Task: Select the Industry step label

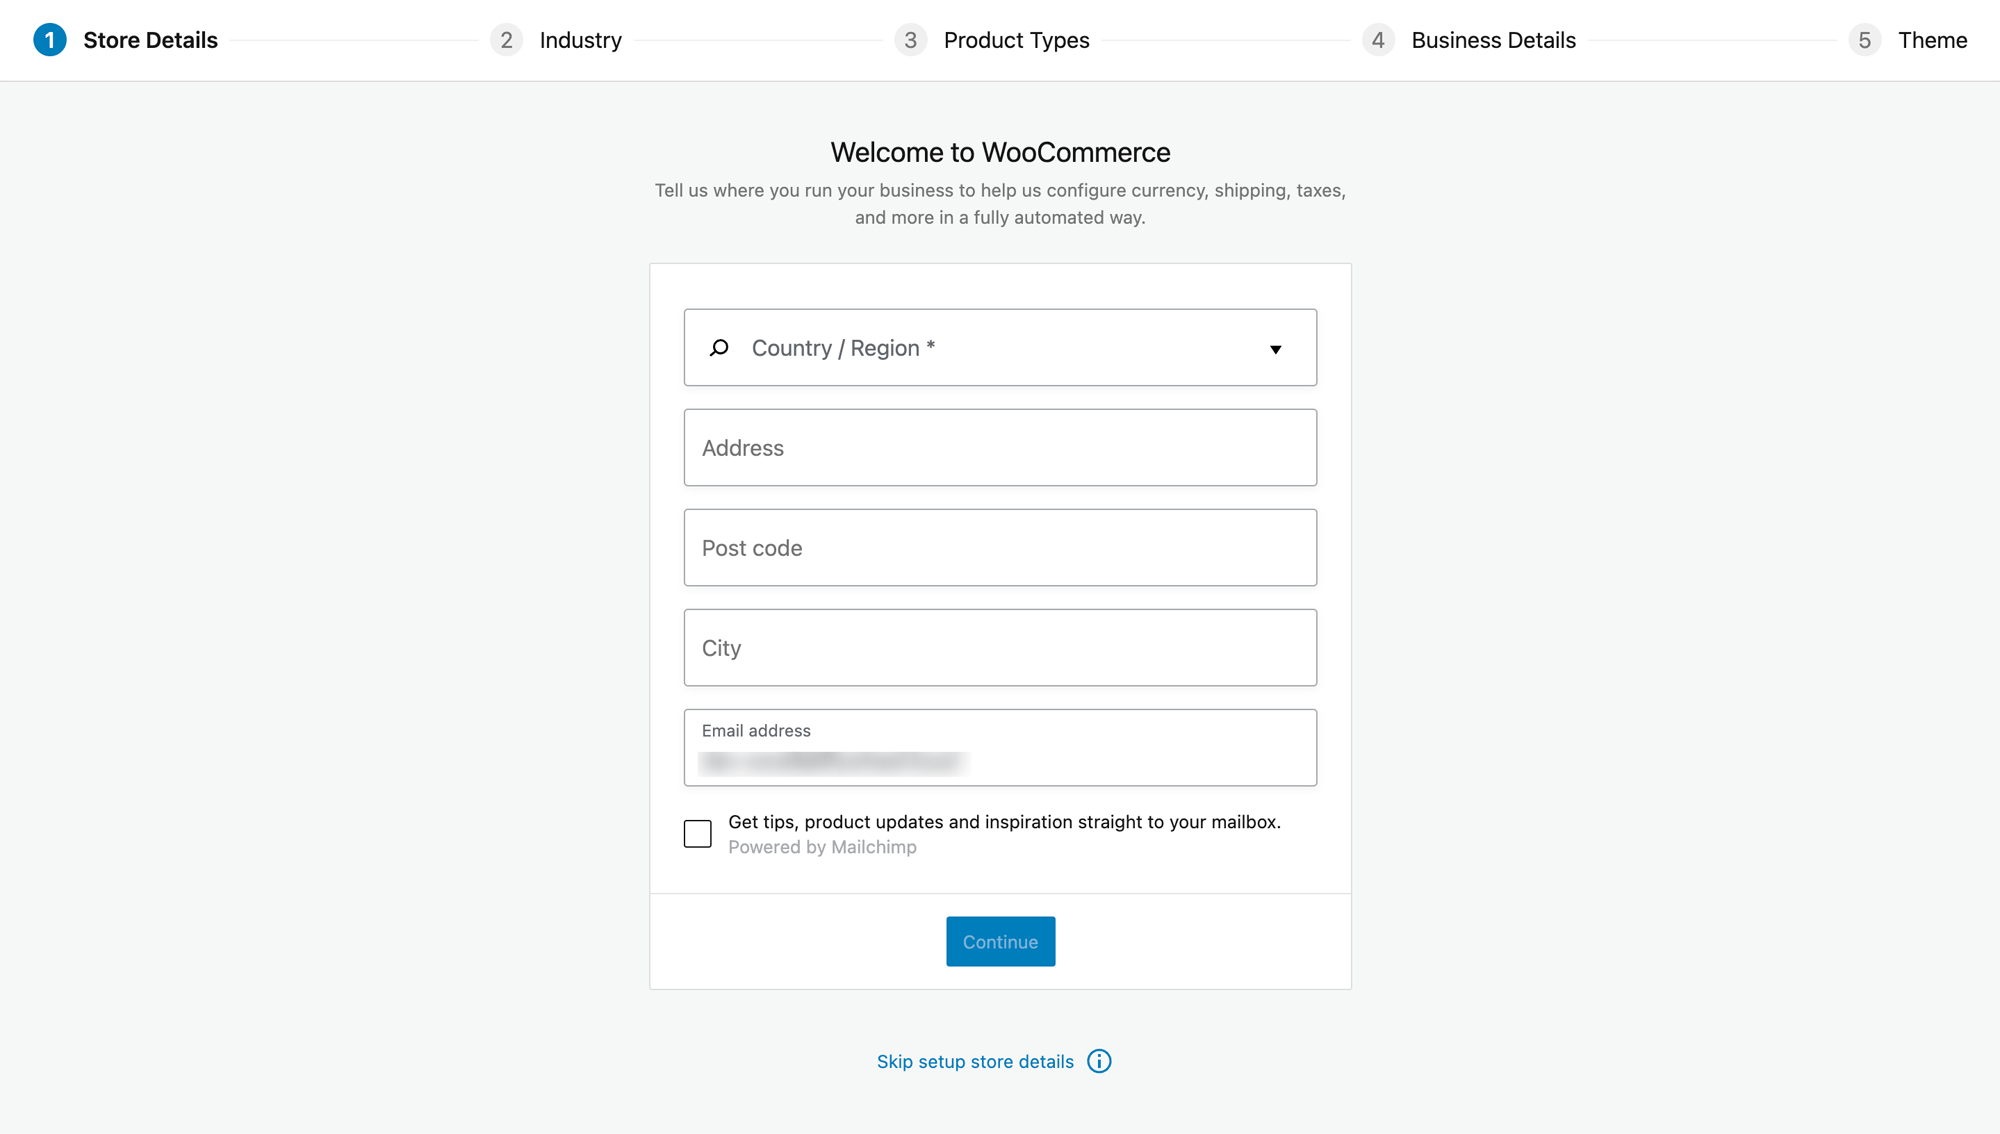Action: (580, 40)
